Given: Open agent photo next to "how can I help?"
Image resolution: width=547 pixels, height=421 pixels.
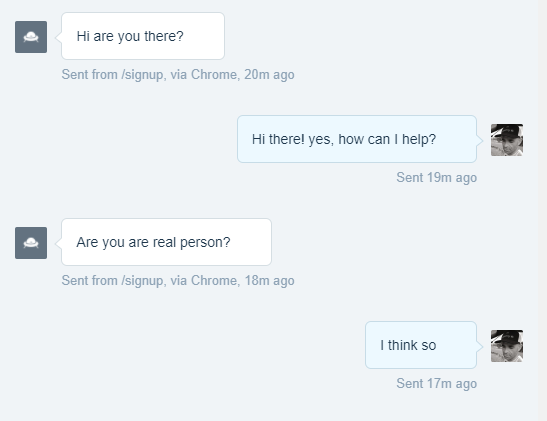Looking at the screenshot, I should (x=507, y=140).
